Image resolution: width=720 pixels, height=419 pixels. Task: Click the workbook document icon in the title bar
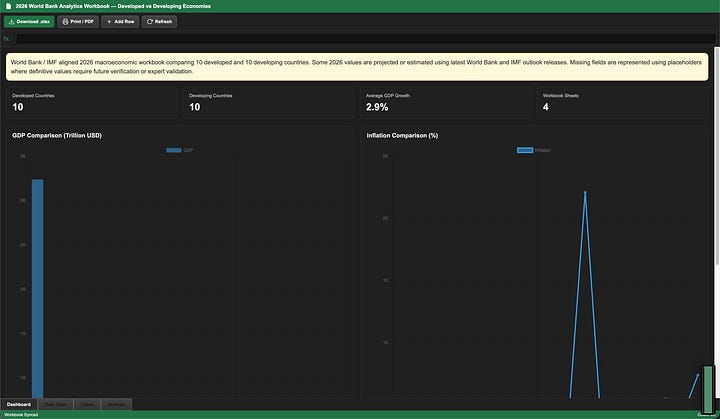[x=8, y=6]
